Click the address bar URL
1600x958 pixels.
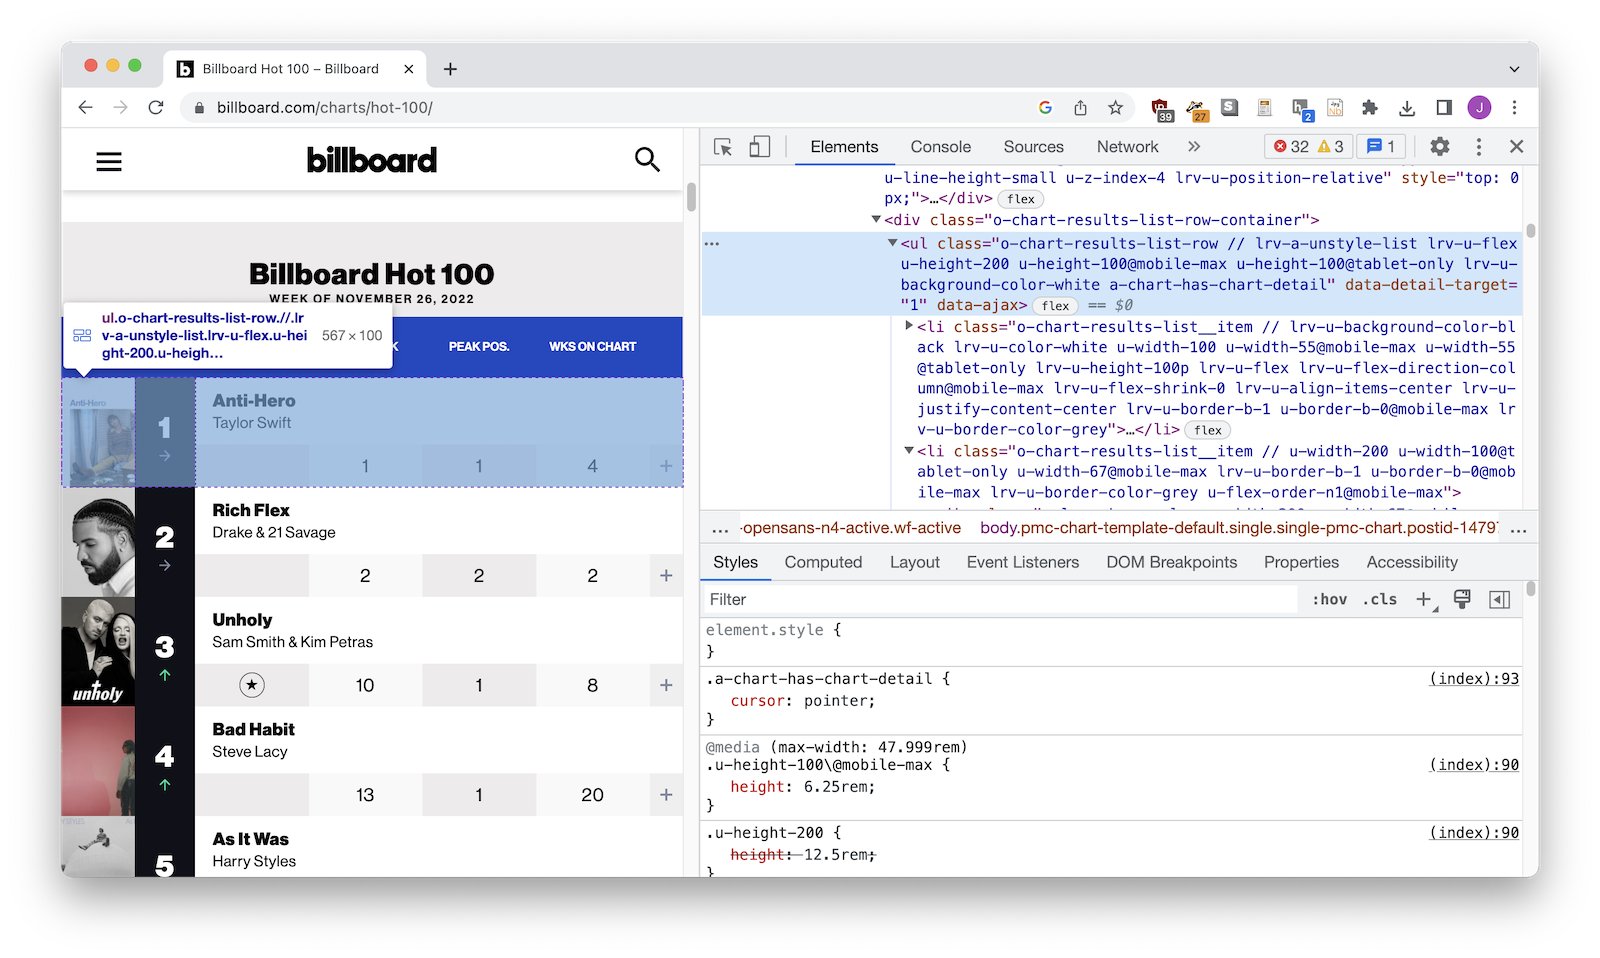[324, 107]
